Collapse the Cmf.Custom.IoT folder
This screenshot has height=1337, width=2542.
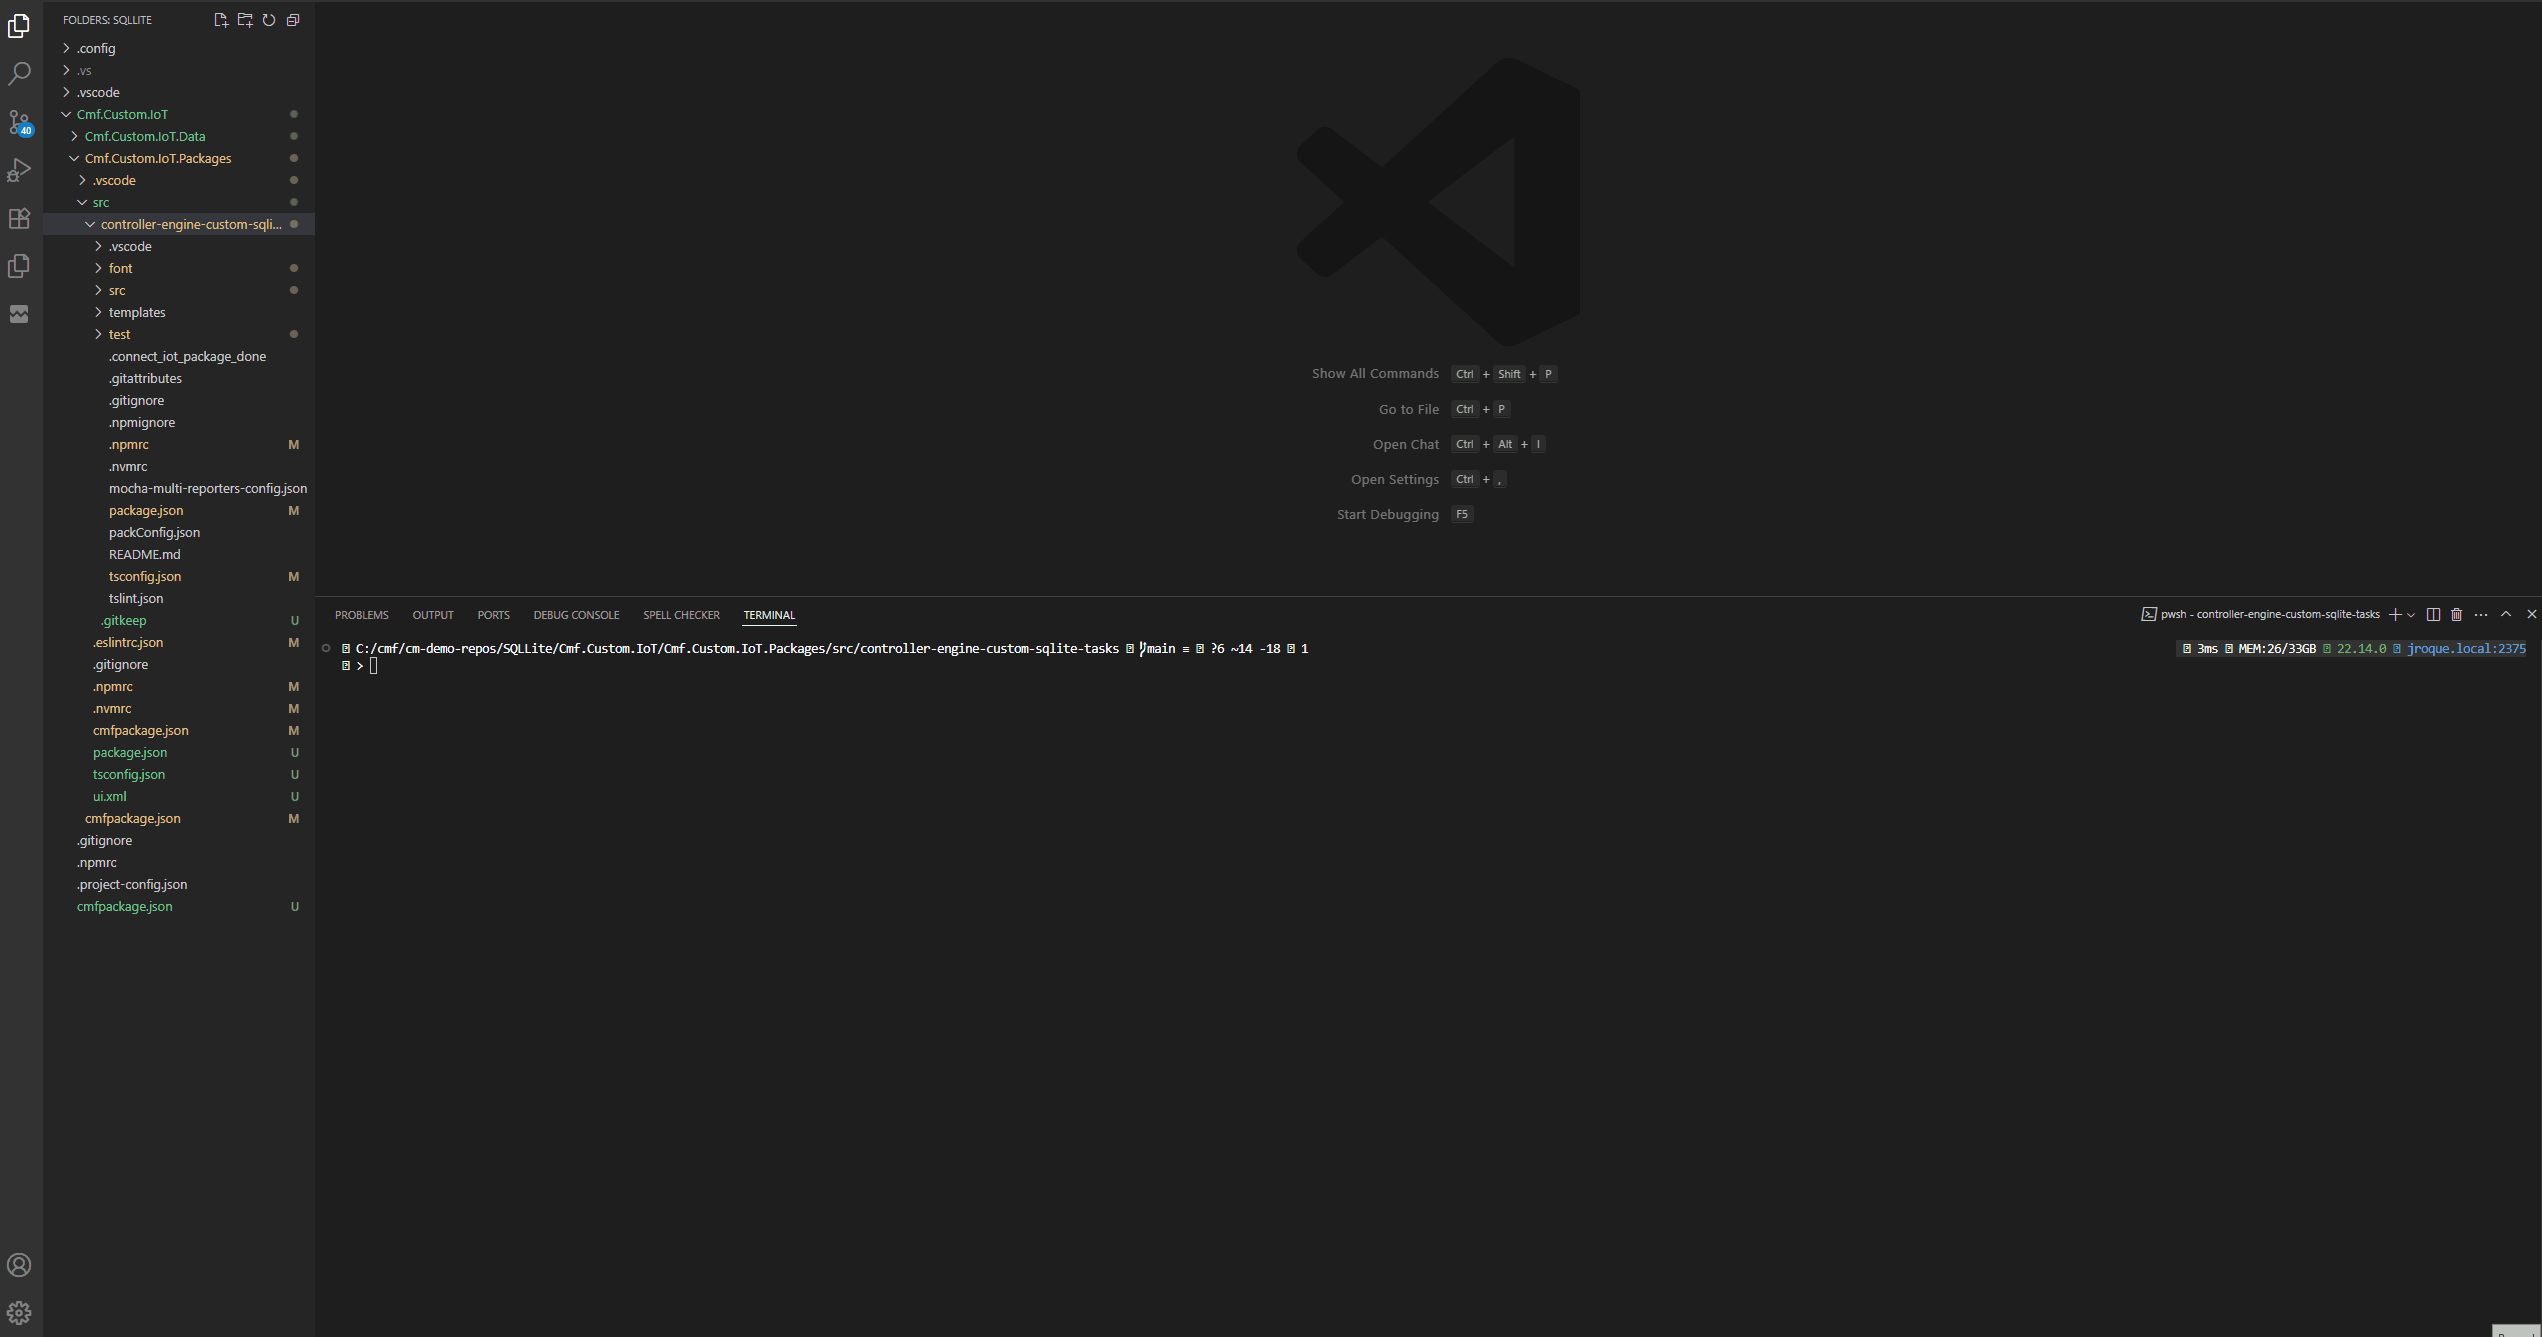pos(180,114)
